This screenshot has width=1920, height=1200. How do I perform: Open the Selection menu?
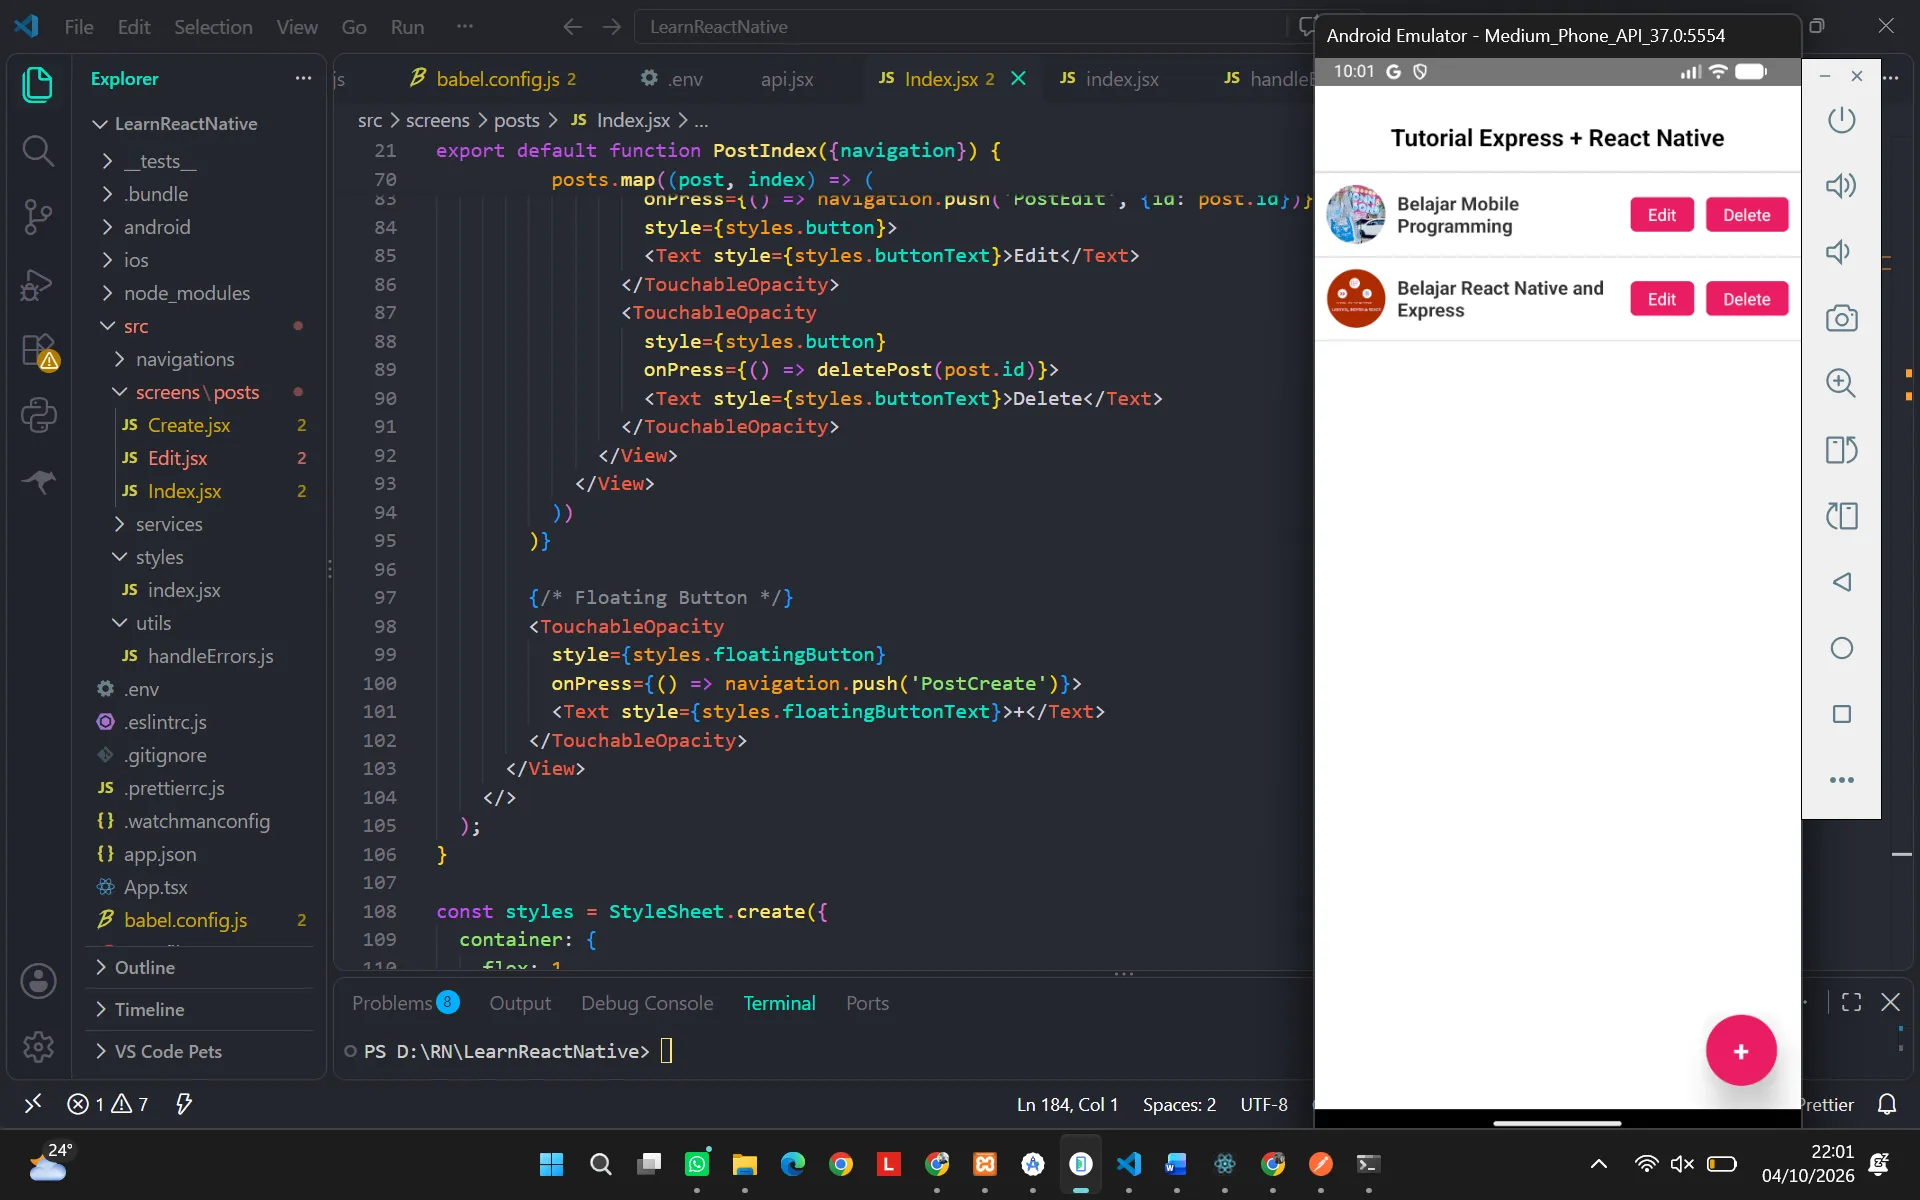tap(213, 27)
